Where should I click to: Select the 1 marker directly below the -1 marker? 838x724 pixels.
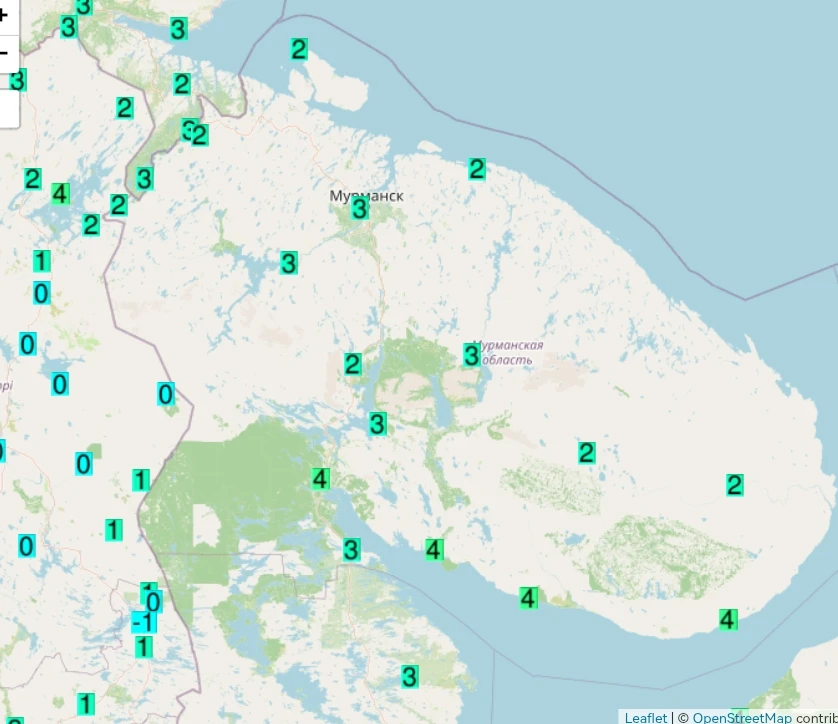click(x=142, y=647)
